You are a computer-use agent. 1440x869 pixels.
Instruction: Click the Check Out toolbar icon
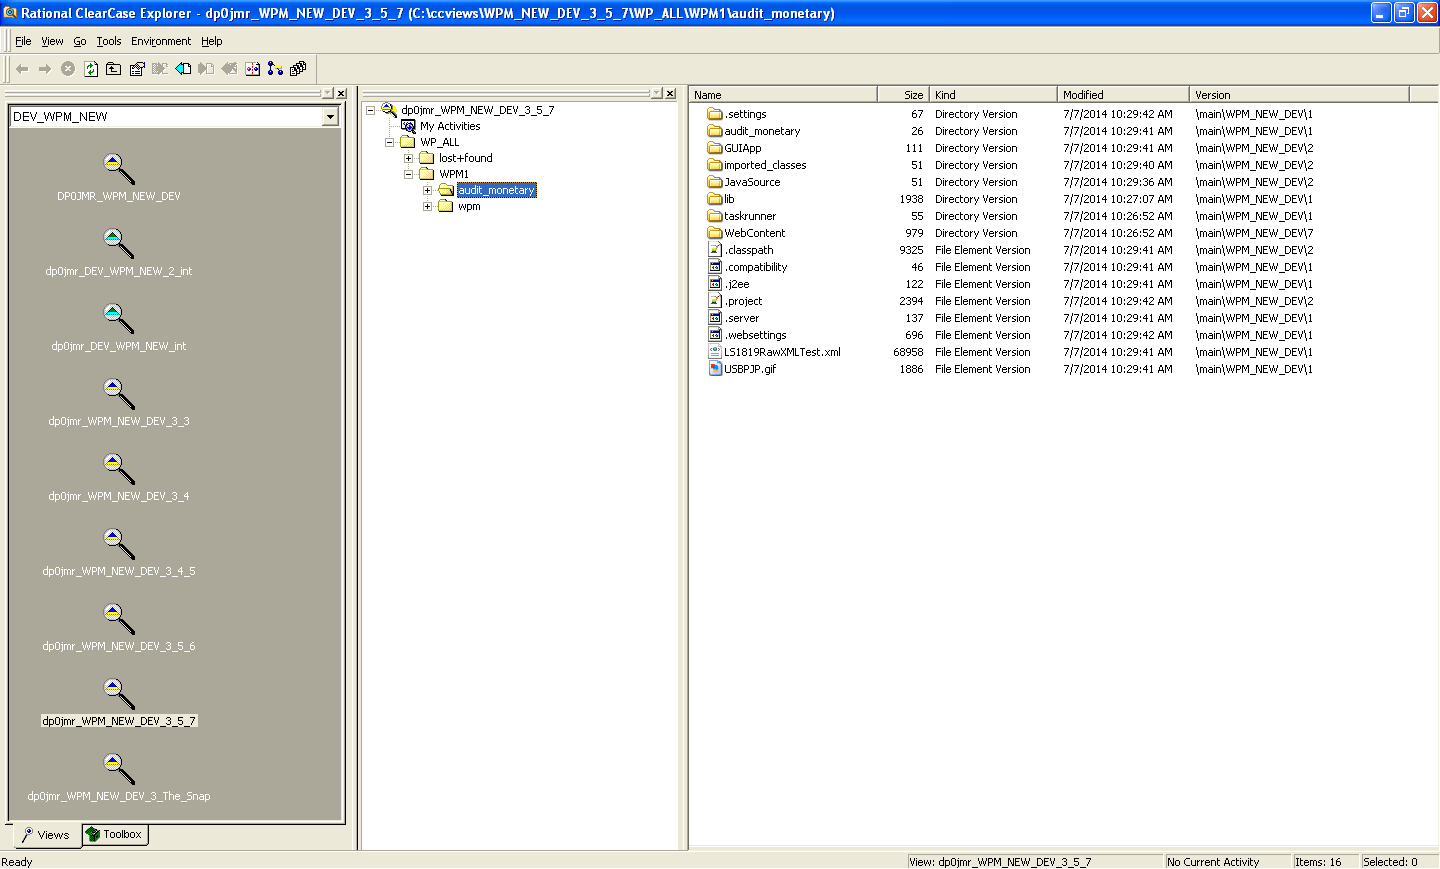(183, 69)
